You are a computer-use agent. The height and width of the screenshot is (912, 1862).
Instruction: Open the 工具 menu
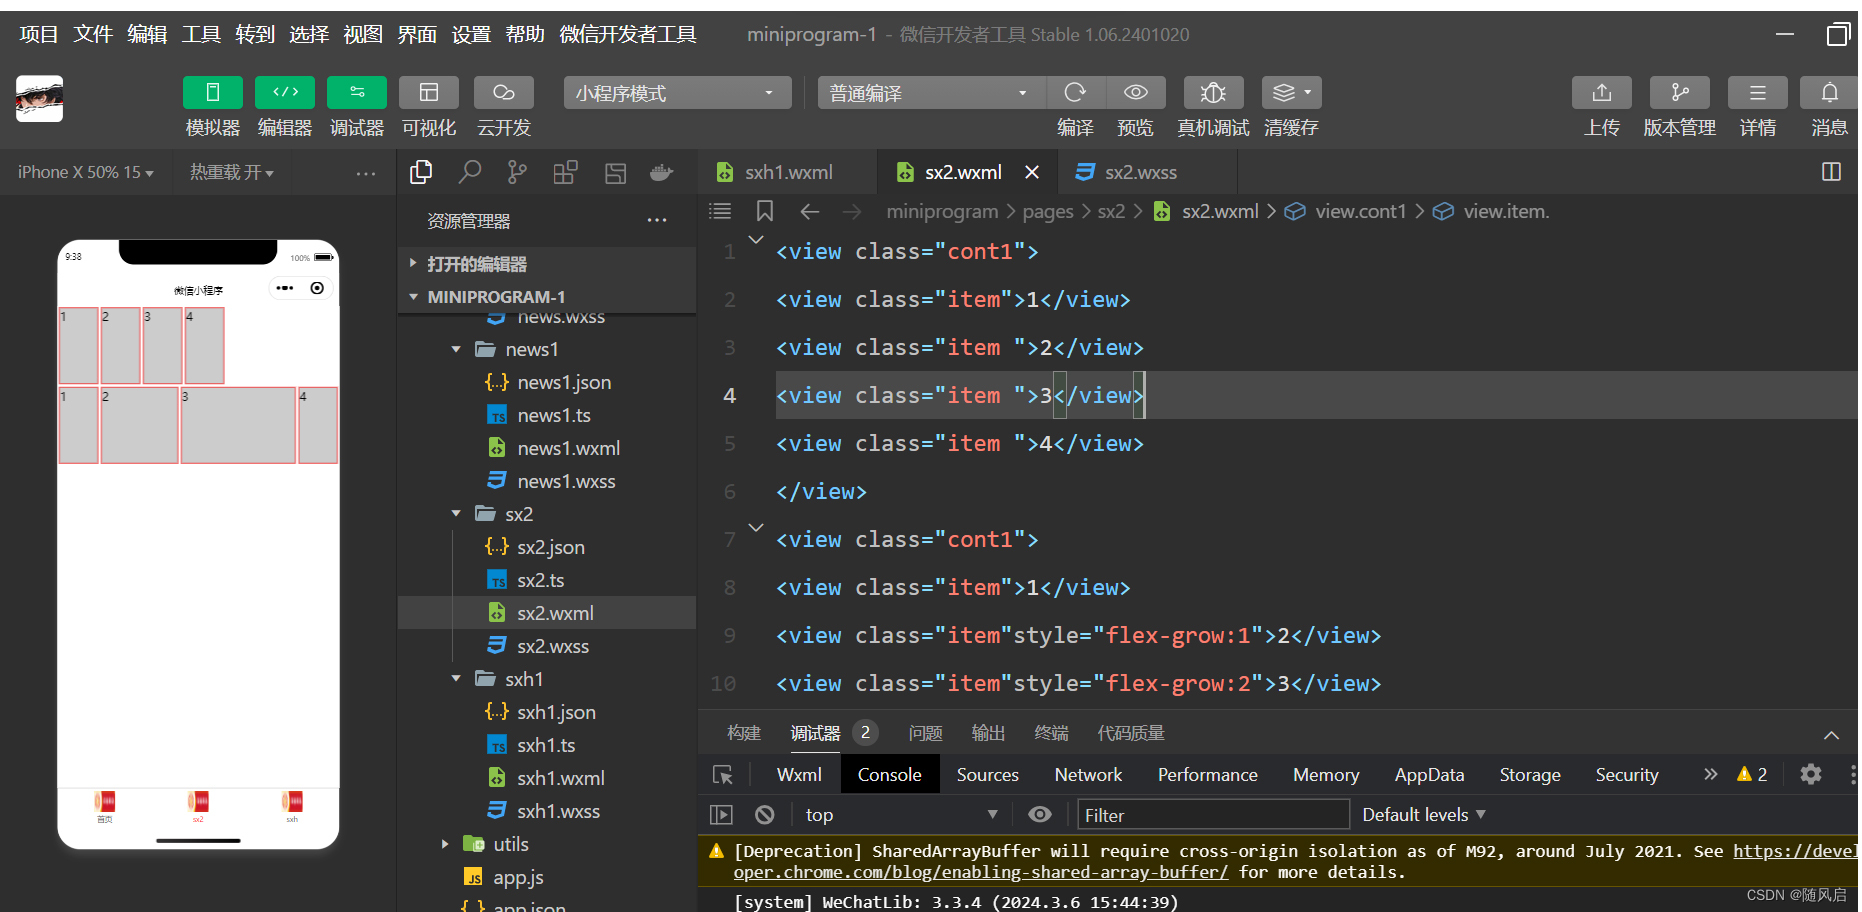point(201,34)
